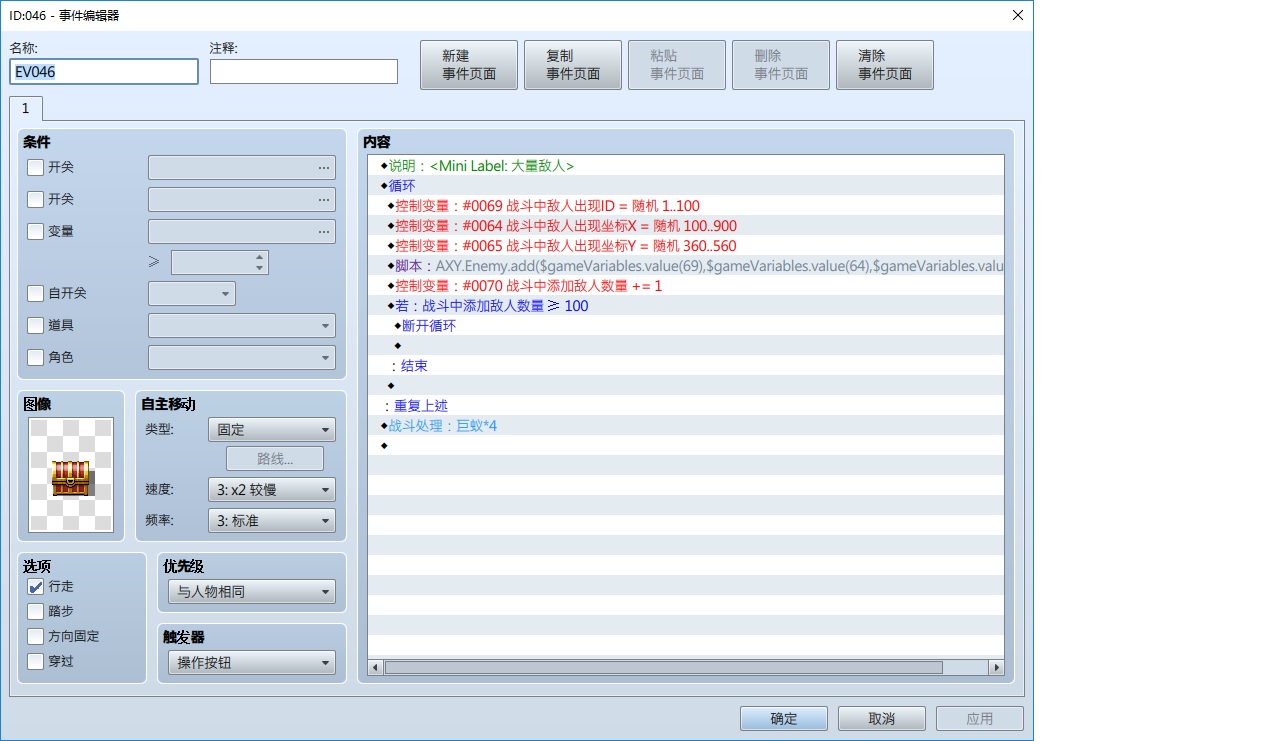
Task: Expand the 触发器 dropdown showing 操作按钮
Action: 252,663
